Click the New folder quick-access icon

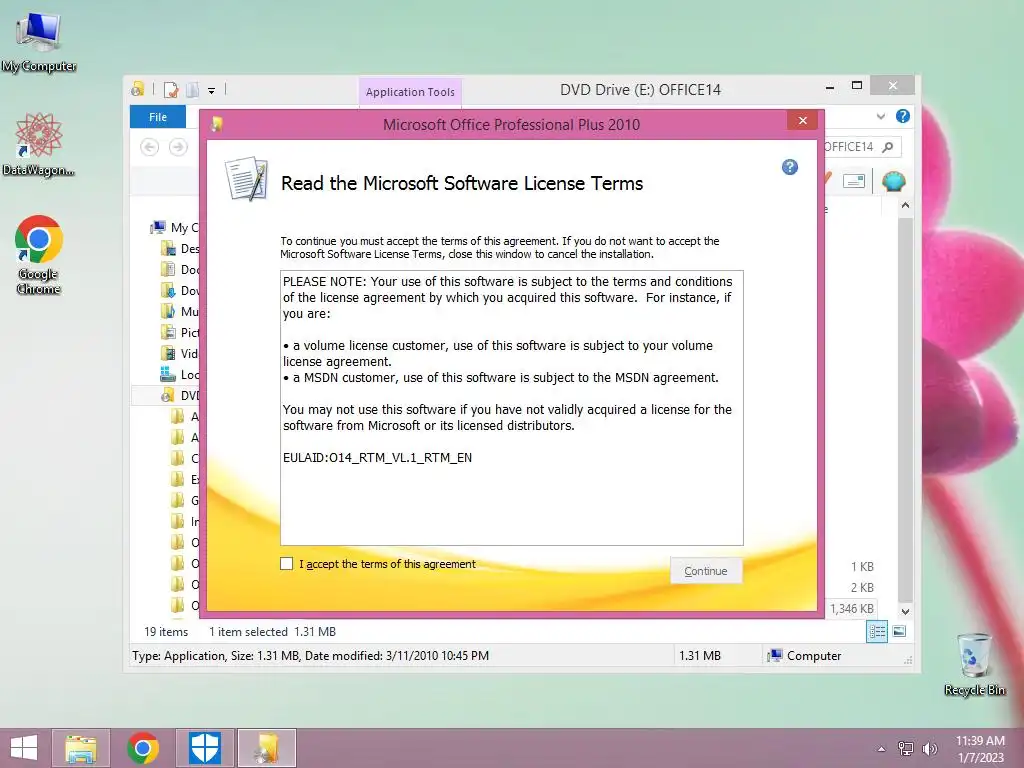[x=193, y=89]
